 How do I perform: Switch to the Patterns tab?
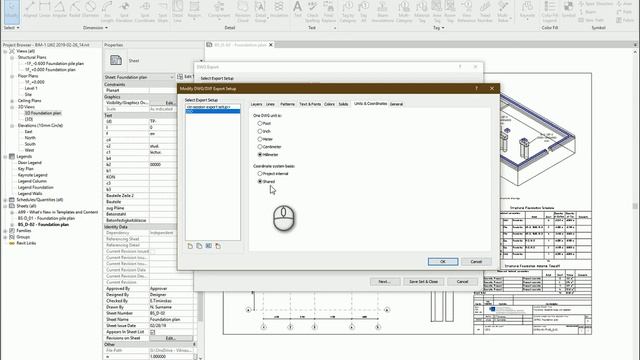coord(287,104)
